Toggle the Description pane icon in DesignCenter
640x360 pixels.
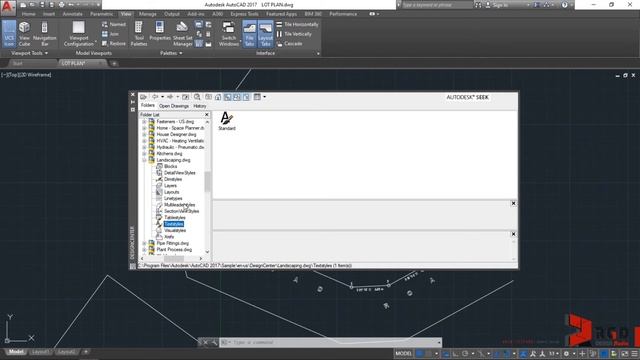point(246,97)
